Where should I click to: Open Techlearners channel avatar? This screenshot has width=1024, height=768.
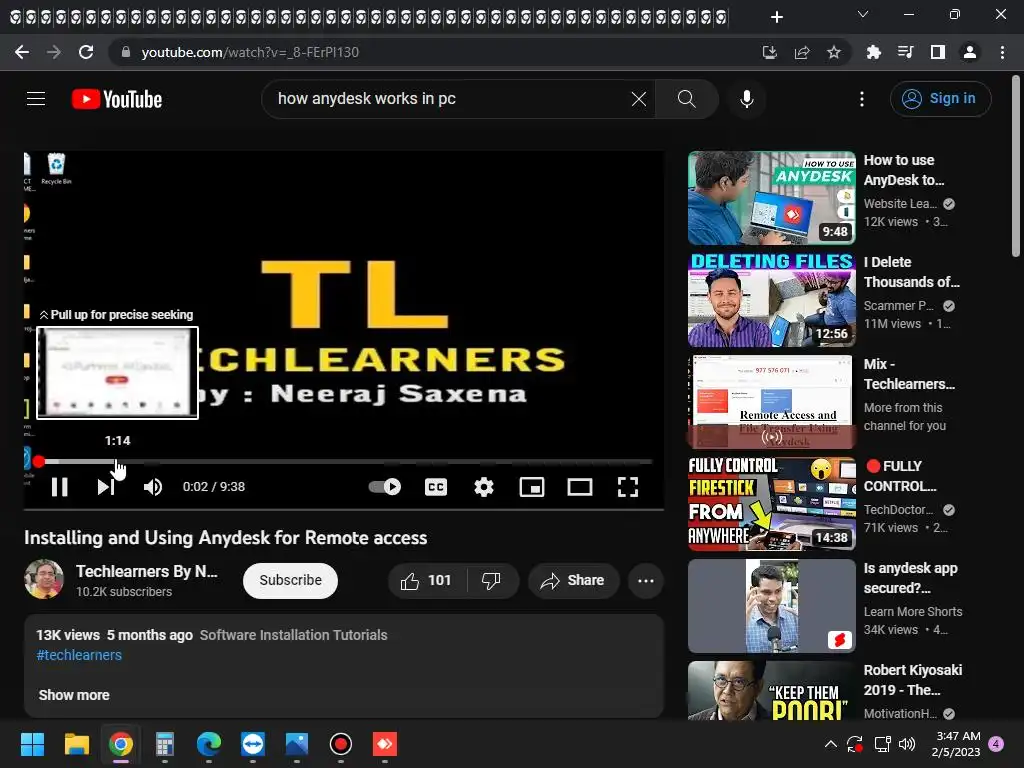click(44, 579)
